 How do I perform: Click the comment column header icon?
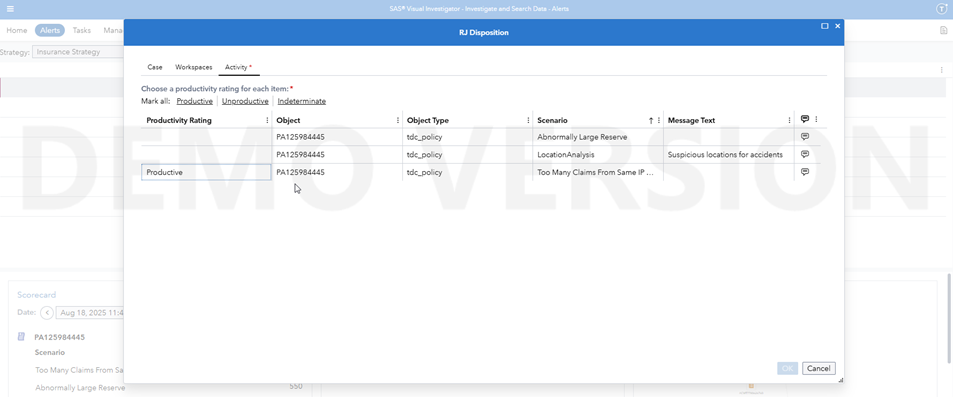(x=805, y=119)
